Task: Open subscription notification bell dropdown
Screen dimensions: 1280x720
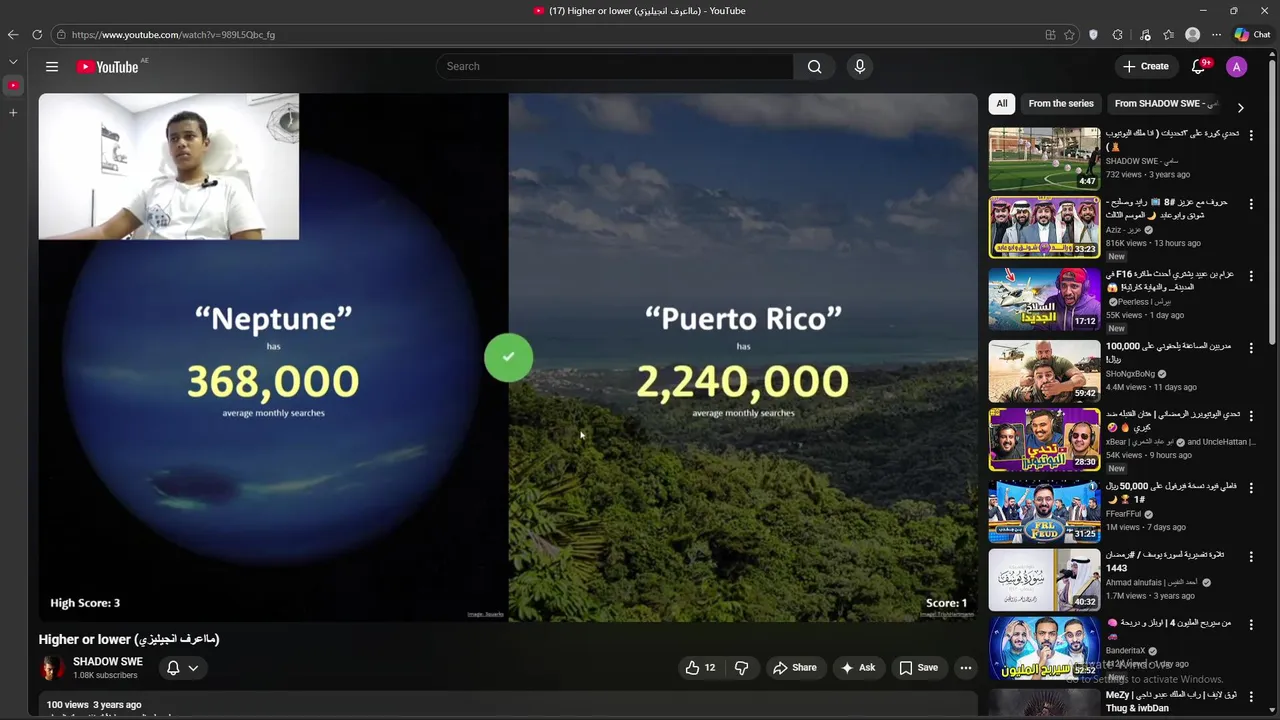Action: coord(182,668)
